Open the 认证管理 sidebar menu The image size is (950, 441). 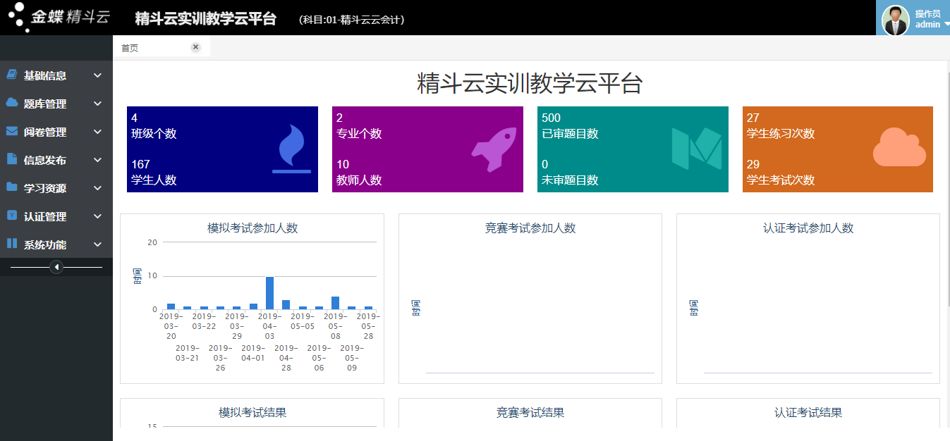[x=56, y=216]
